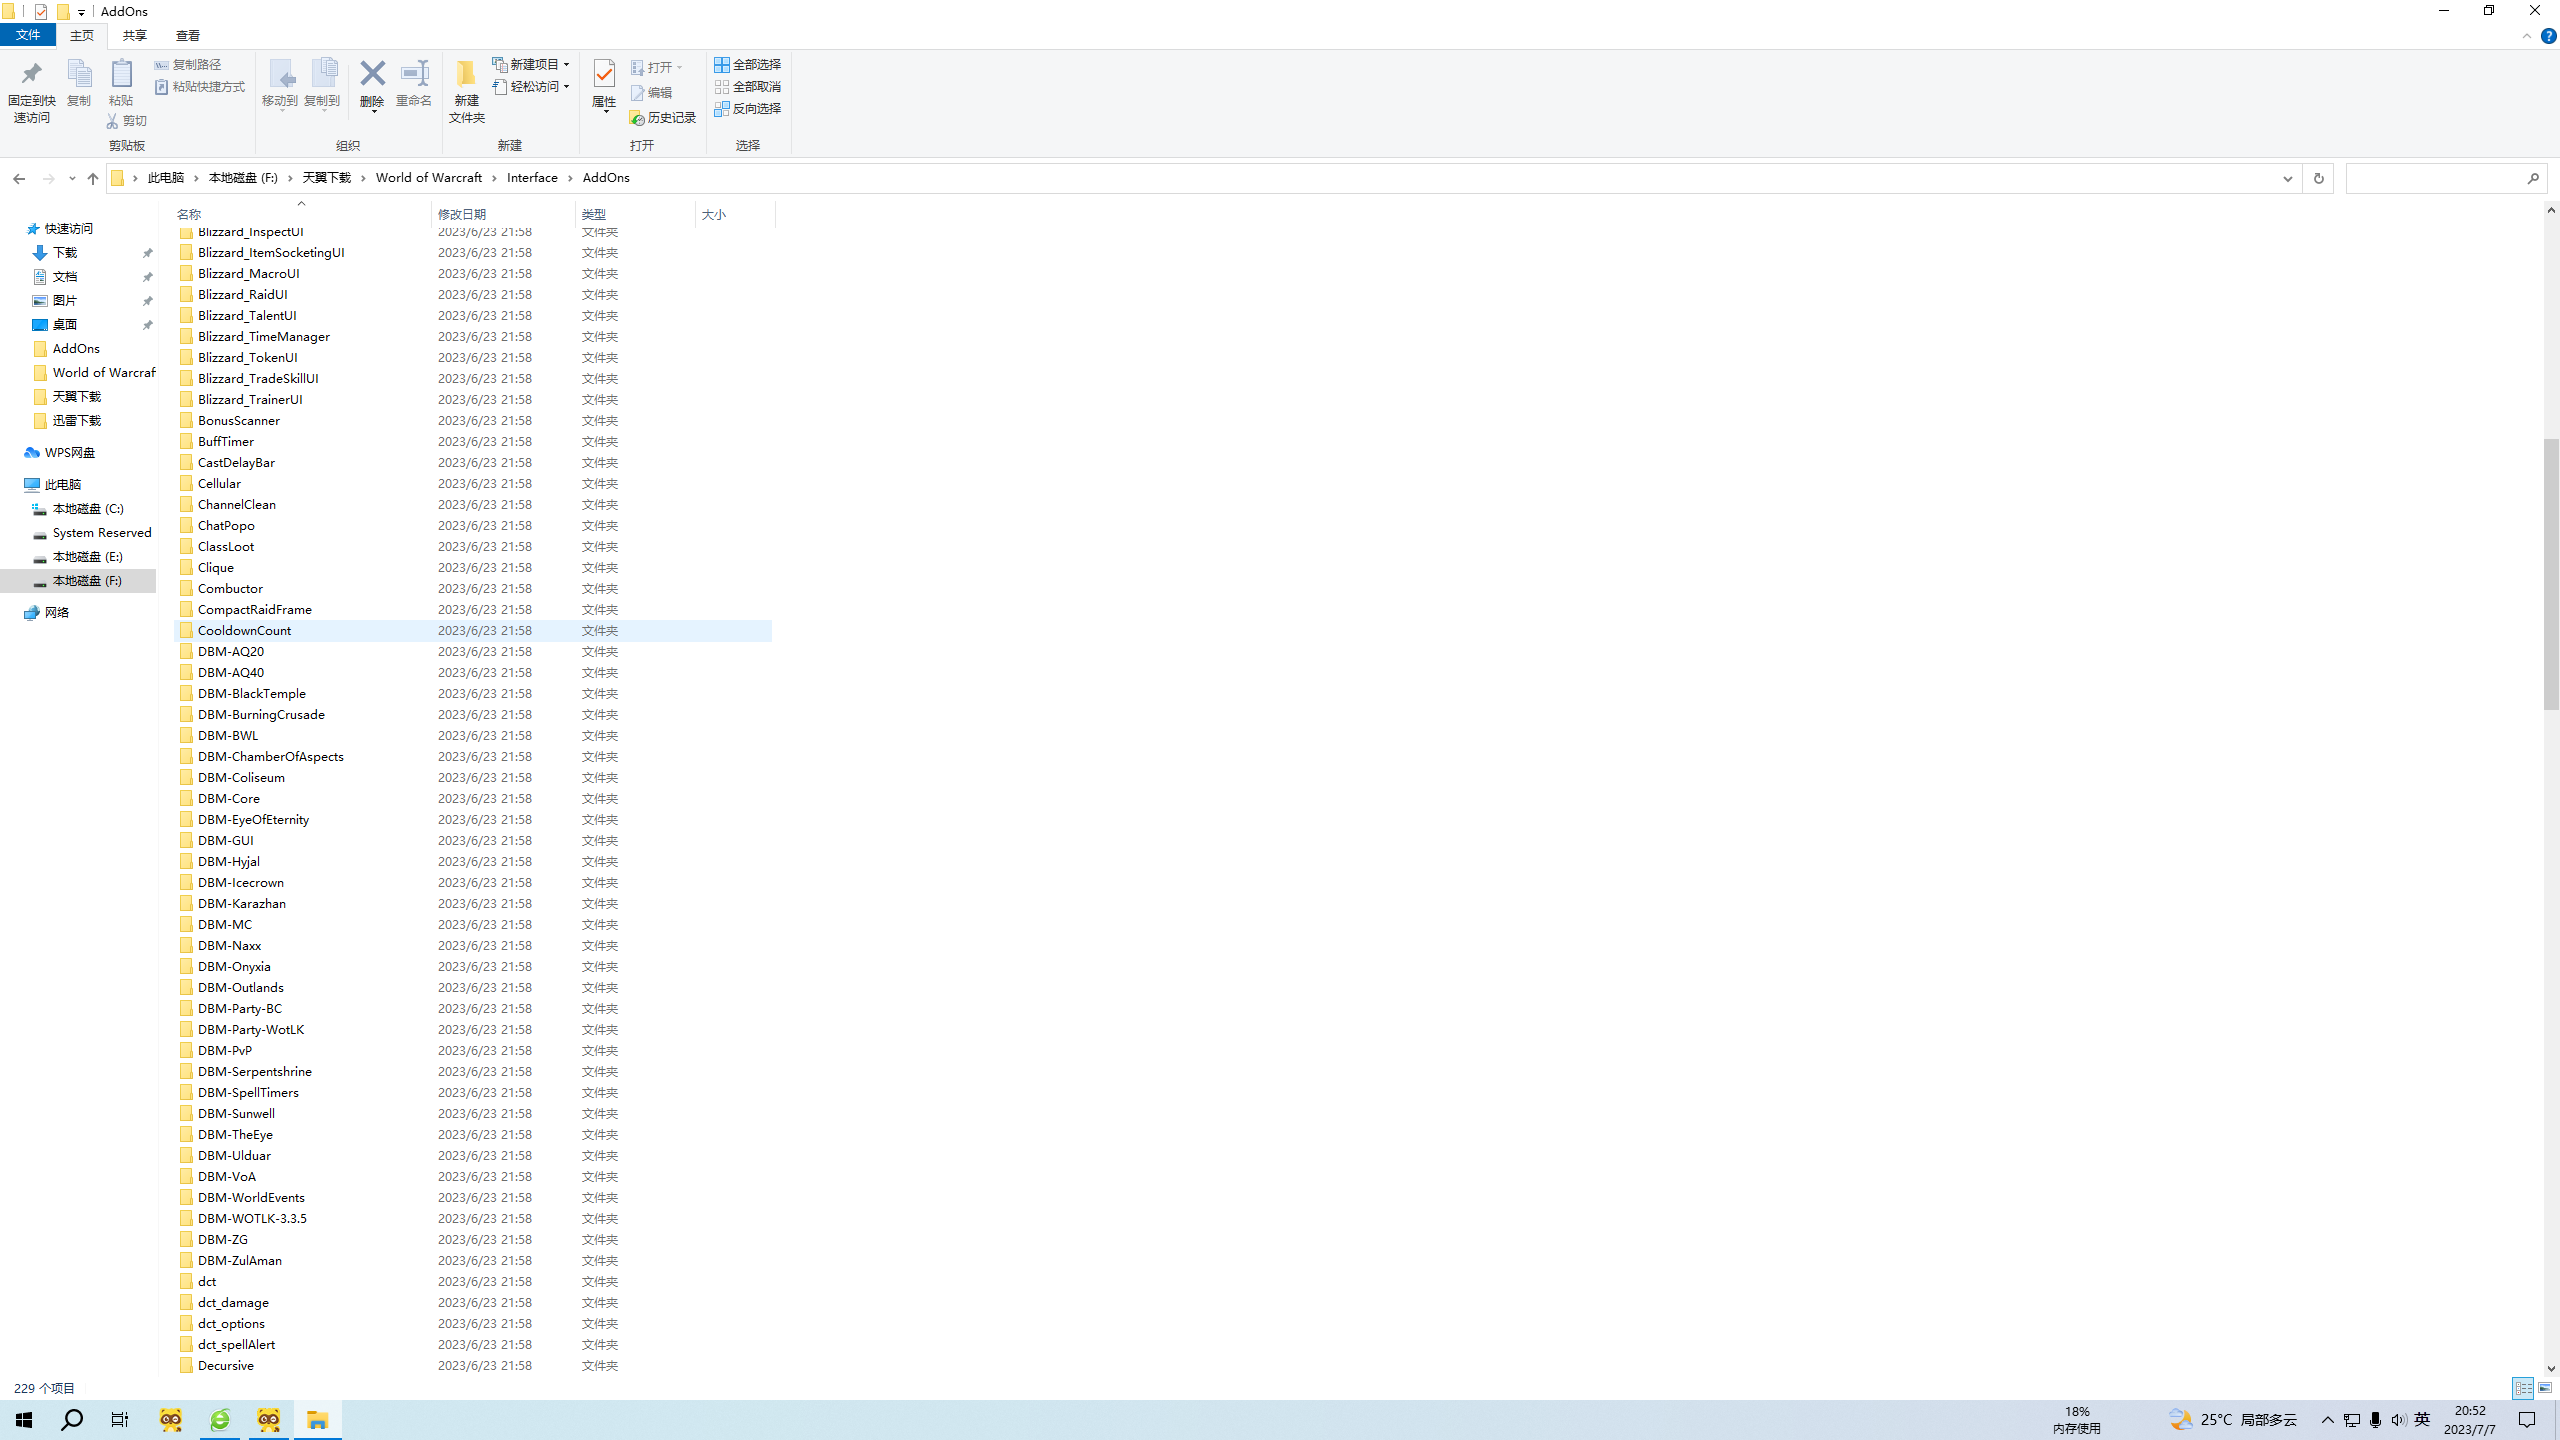Click Select All (全部选择) option
The height and width of the screenshot is (1440, 2560).
747,64
